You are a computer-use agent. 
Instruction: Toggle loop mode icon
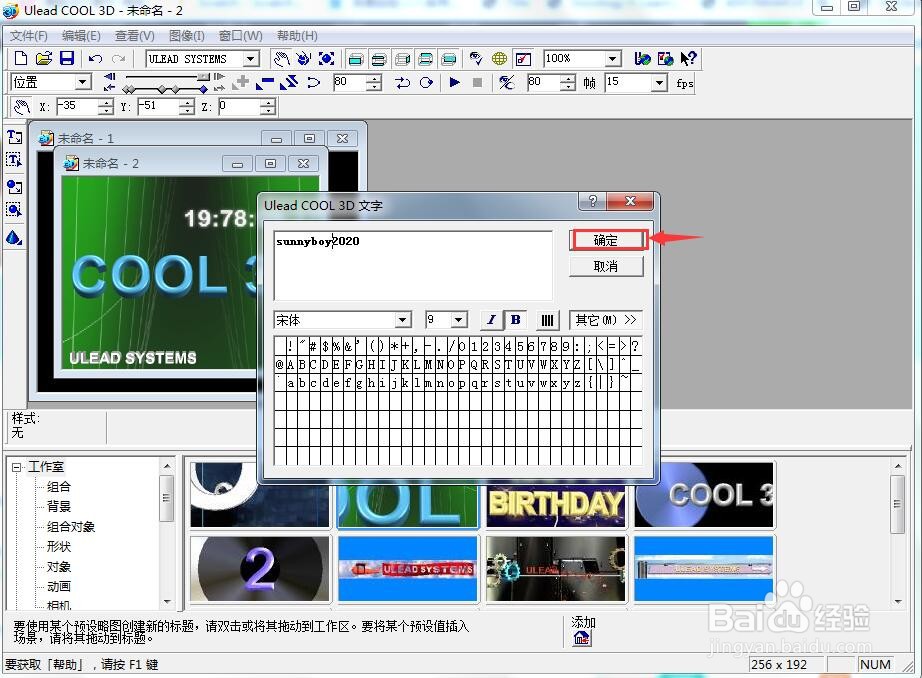pos(426,82)
